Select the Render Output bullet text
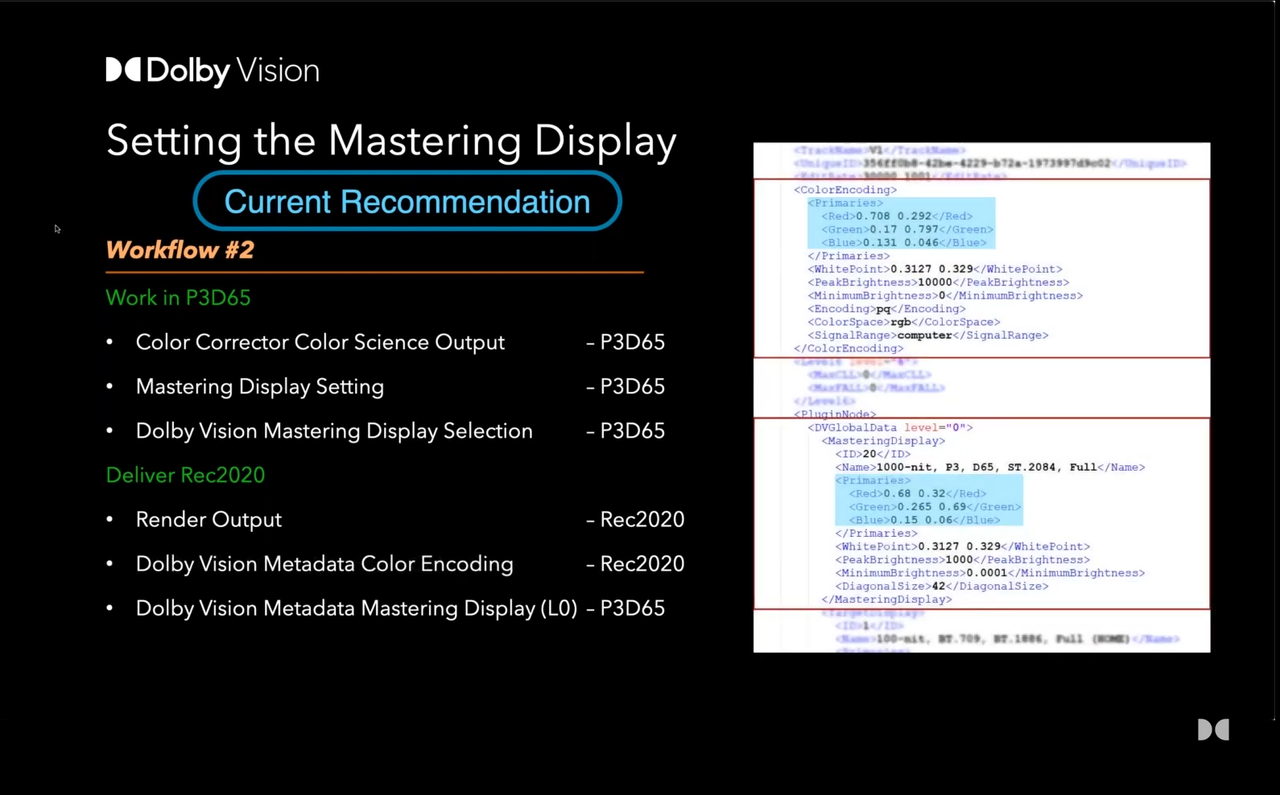 209,520
